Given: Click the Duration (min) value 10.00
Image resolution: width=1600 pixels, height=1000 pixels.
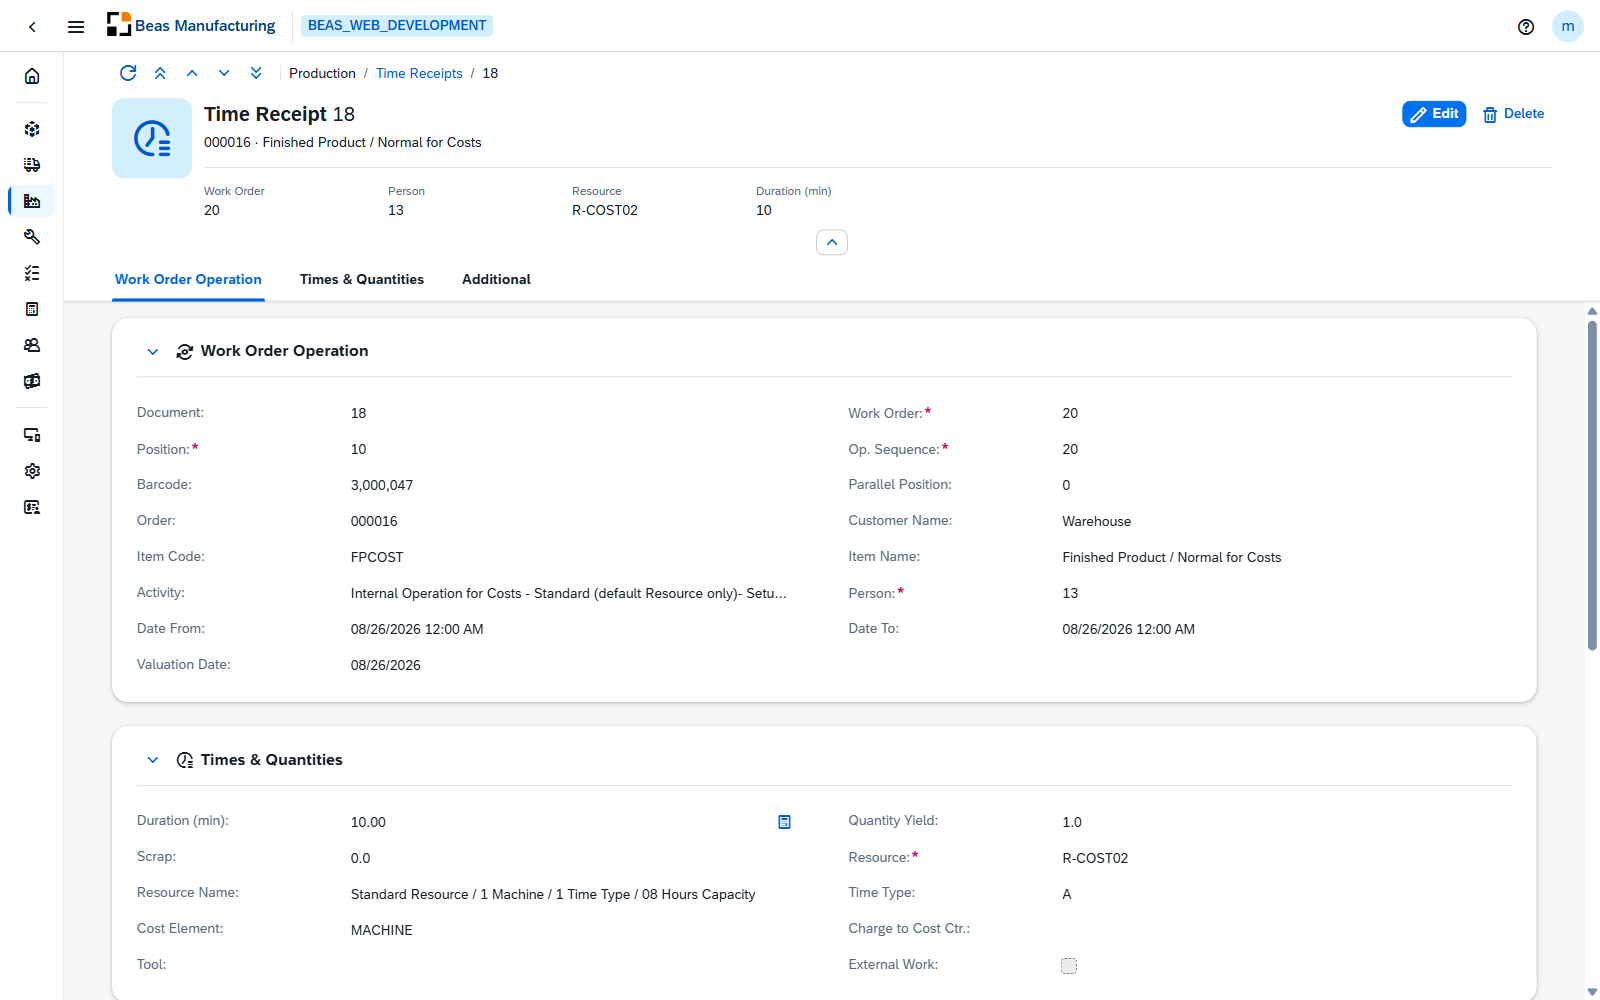Looking at the screenshot, I should [368, 822].
